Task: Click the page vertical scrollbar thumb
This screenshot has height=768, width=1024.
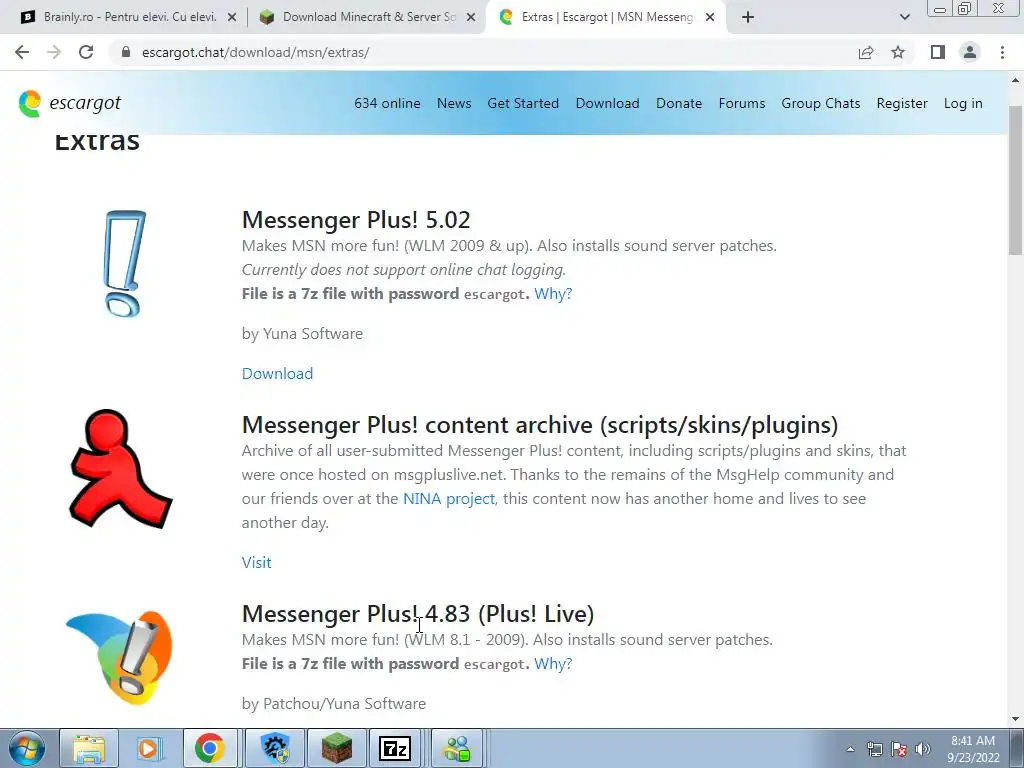Action: [1016, 180]
